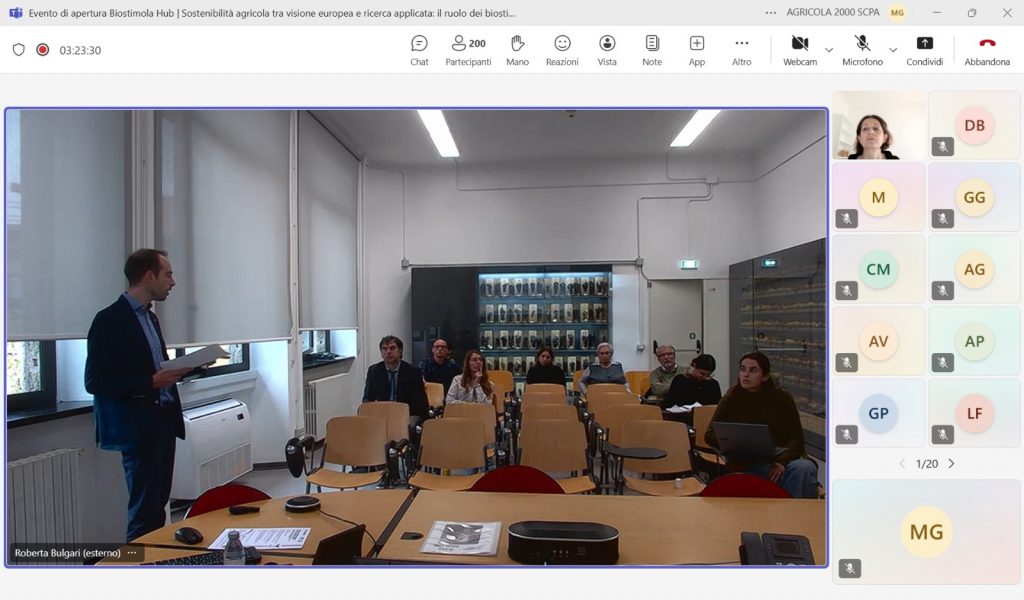
Task: Share screen with Condividi button
Action: coord(925,49)
